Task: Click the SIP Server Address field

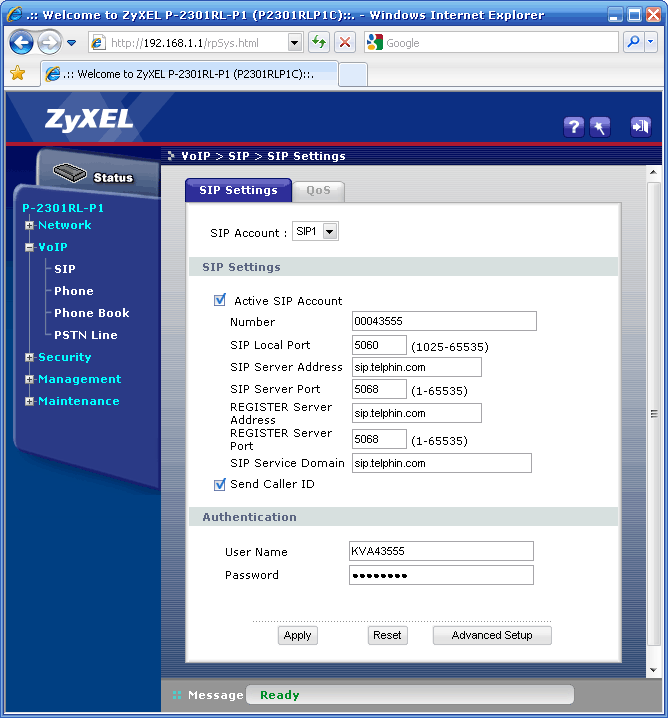Action: coord(417,367)
